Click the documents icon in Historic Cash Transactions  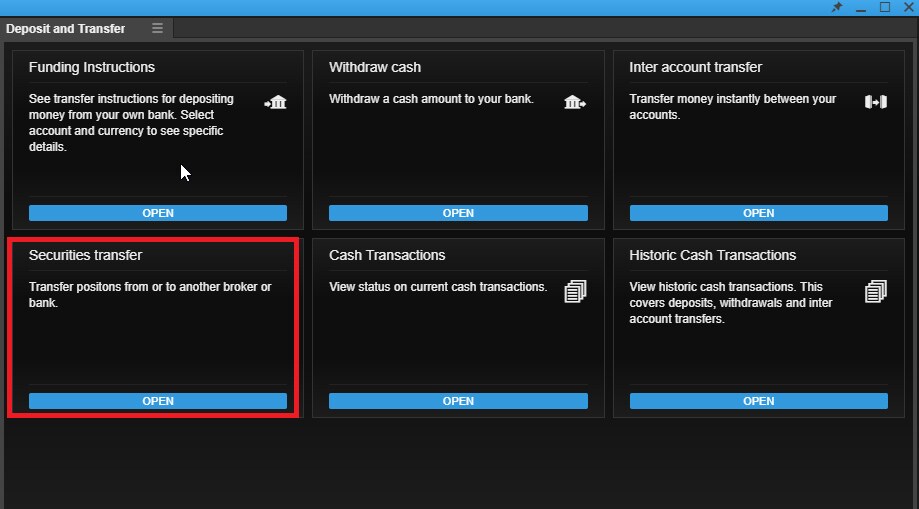point(876,291)
